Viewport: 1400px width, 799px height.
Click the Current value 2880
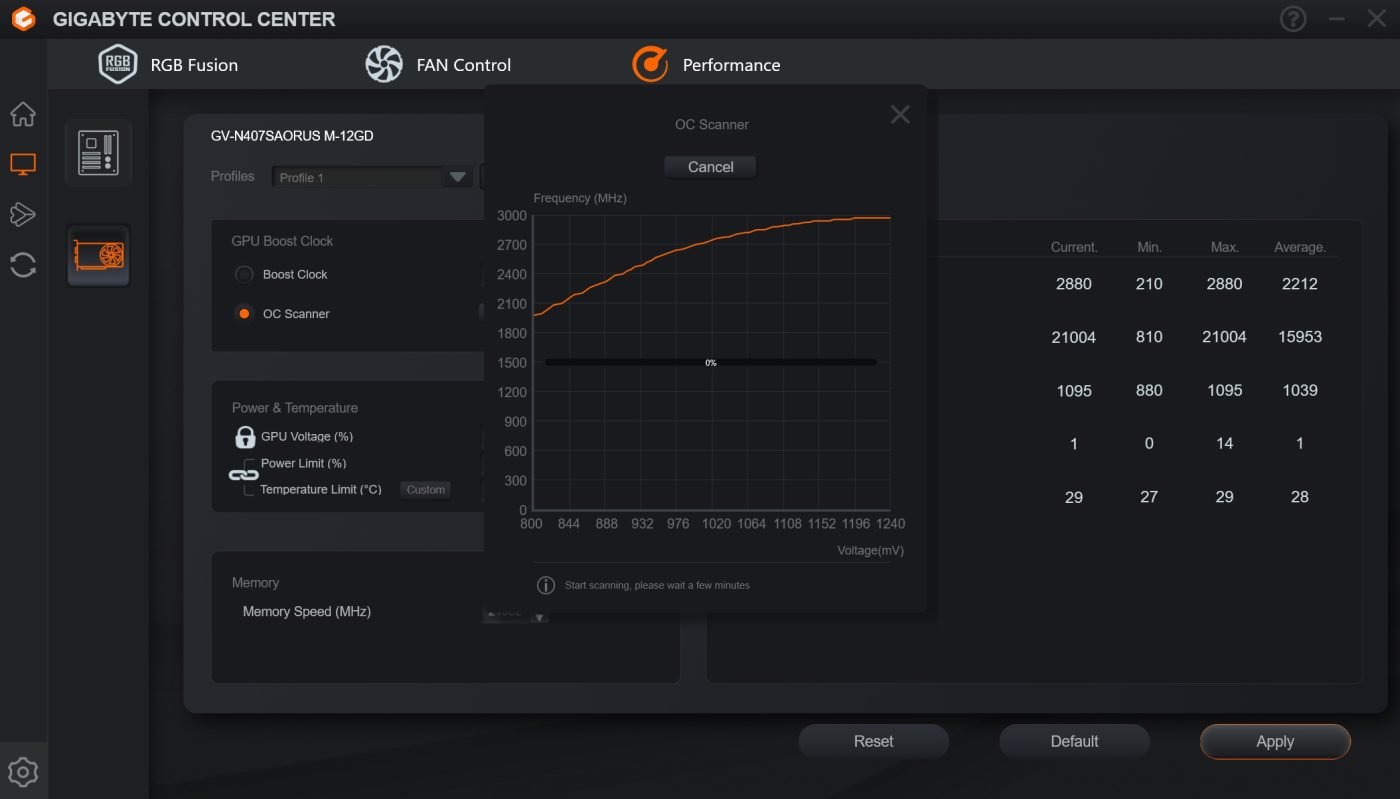tap(1074, 284)
